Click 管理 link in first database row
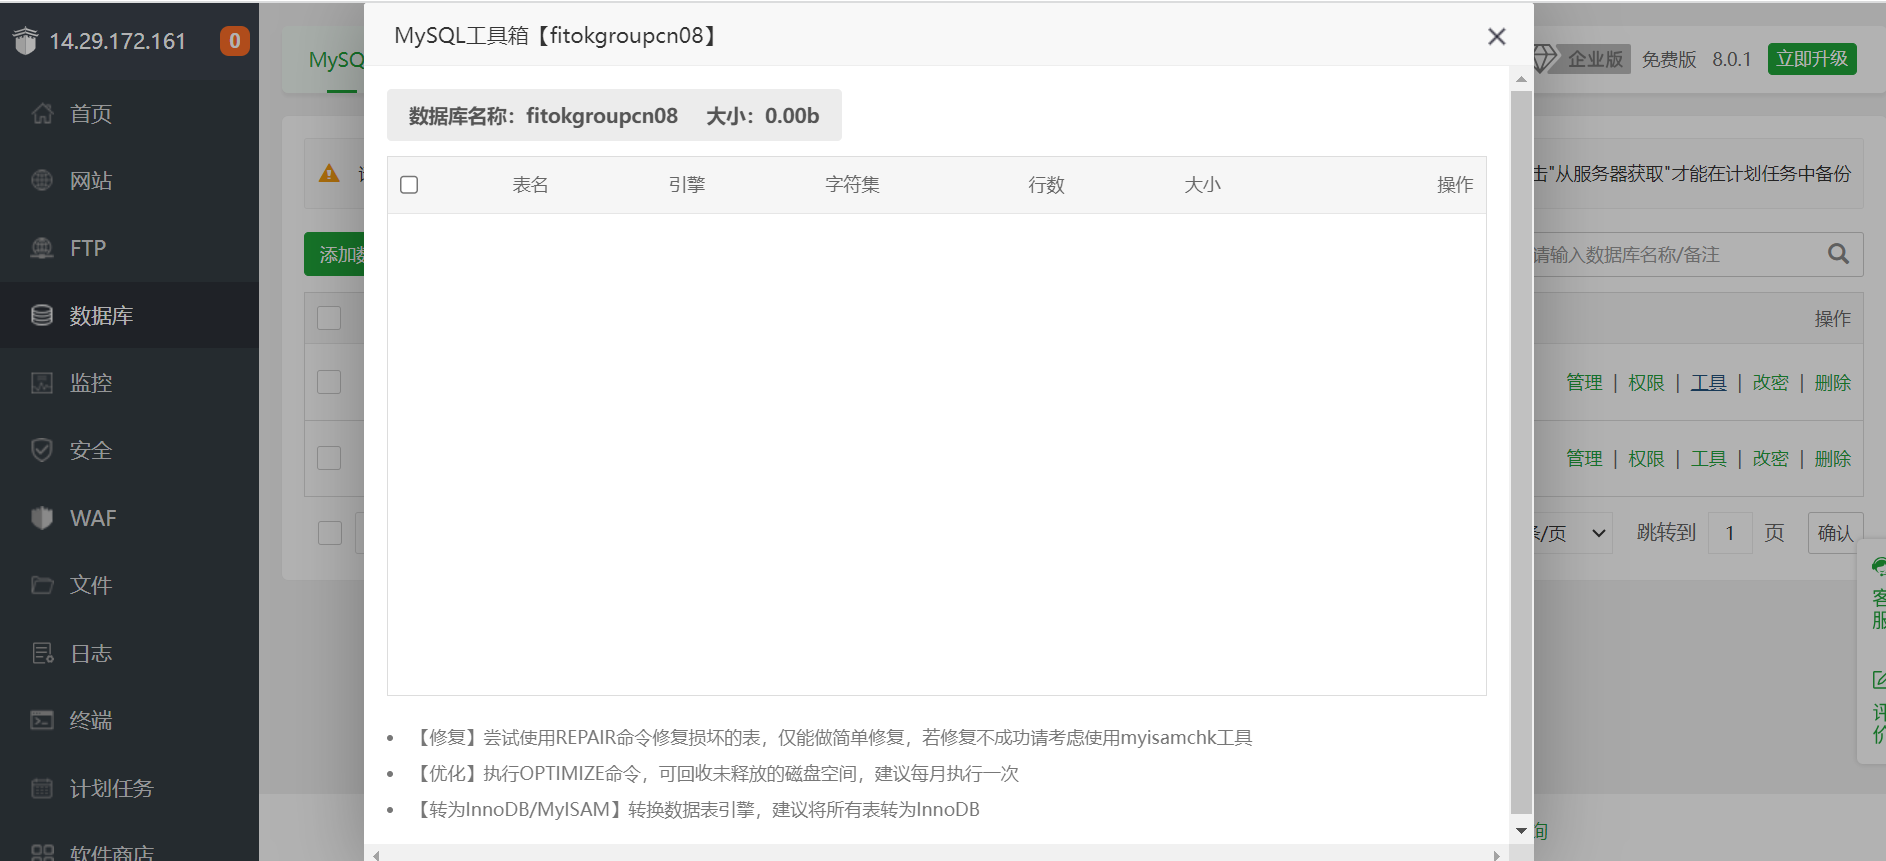1886x861 pixels. pos(1584,383)
